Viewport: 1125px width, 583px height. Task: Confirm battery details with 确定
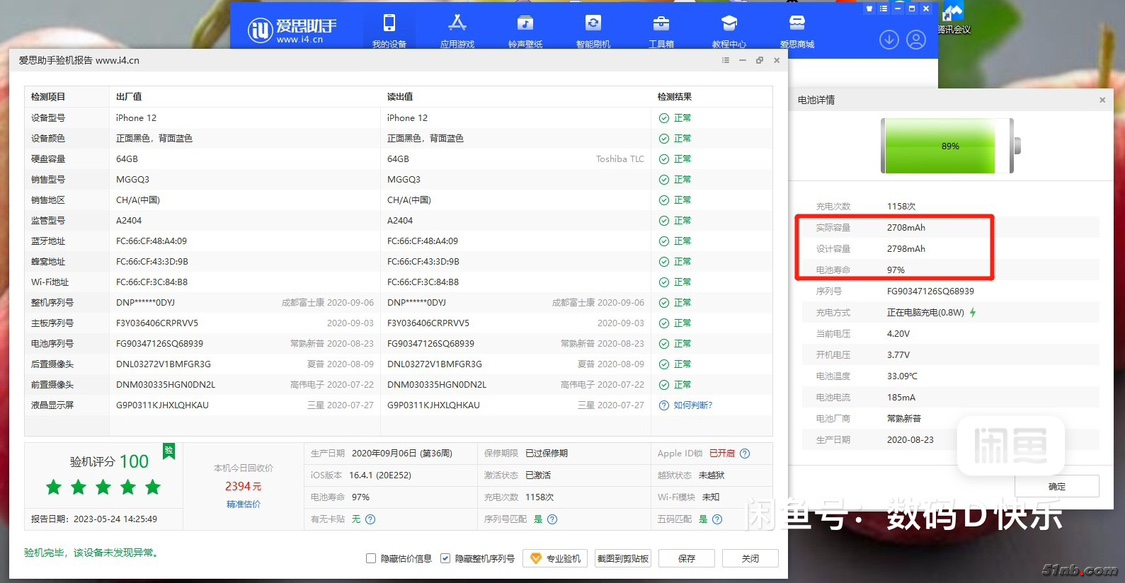pyautogui.click(x=1056, y=486)
